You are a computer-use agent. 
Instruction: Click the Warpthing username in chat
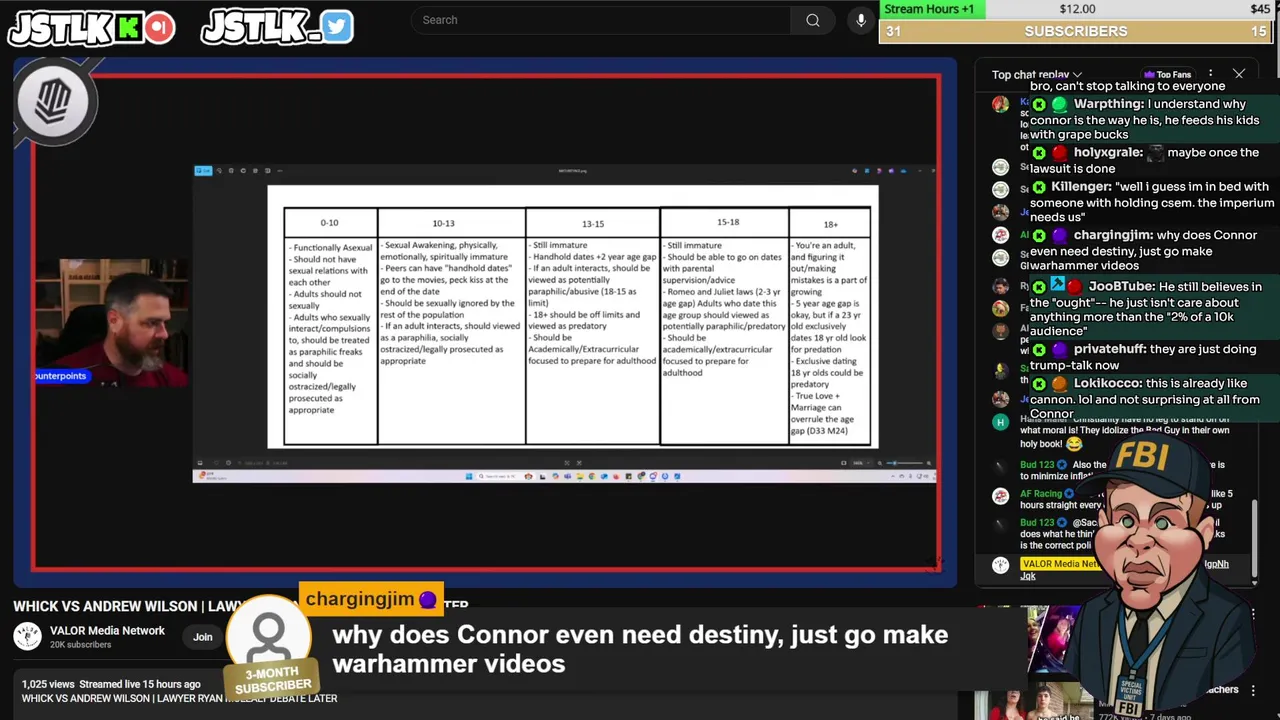(1109, 104)
